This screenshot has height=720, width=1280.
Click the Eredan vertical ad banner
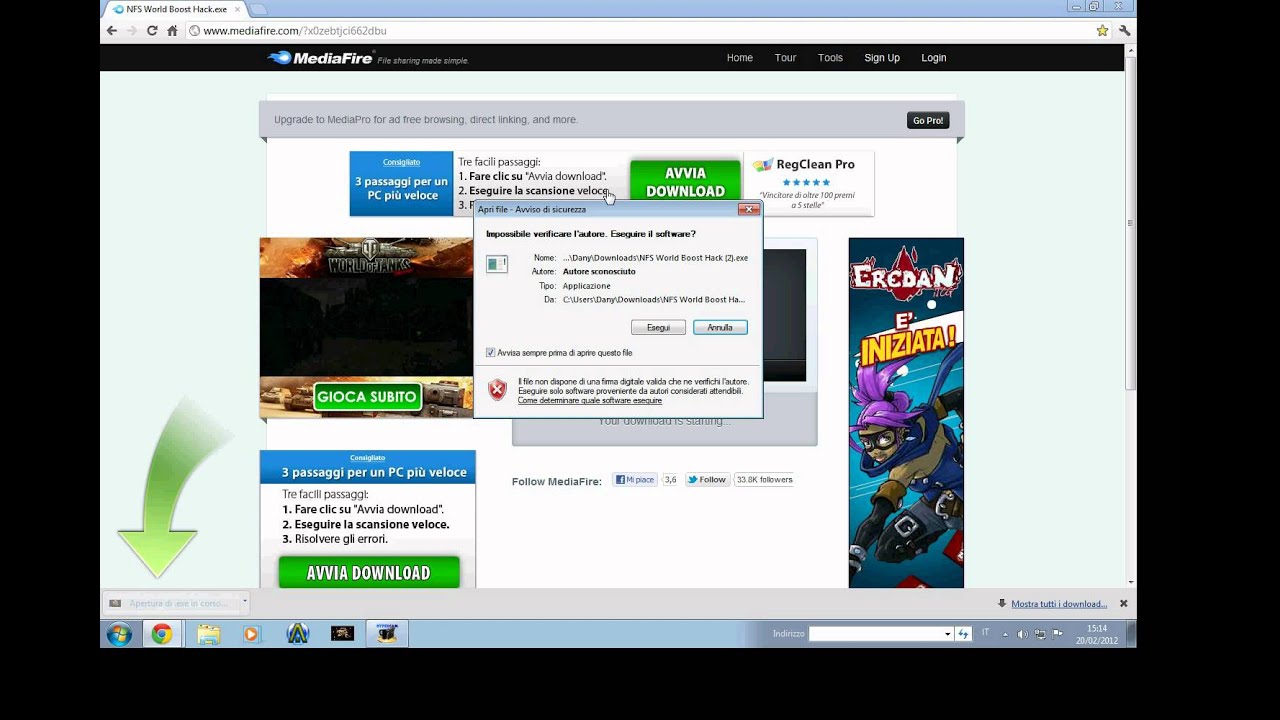pyautogui.click(x=906, y=412)
